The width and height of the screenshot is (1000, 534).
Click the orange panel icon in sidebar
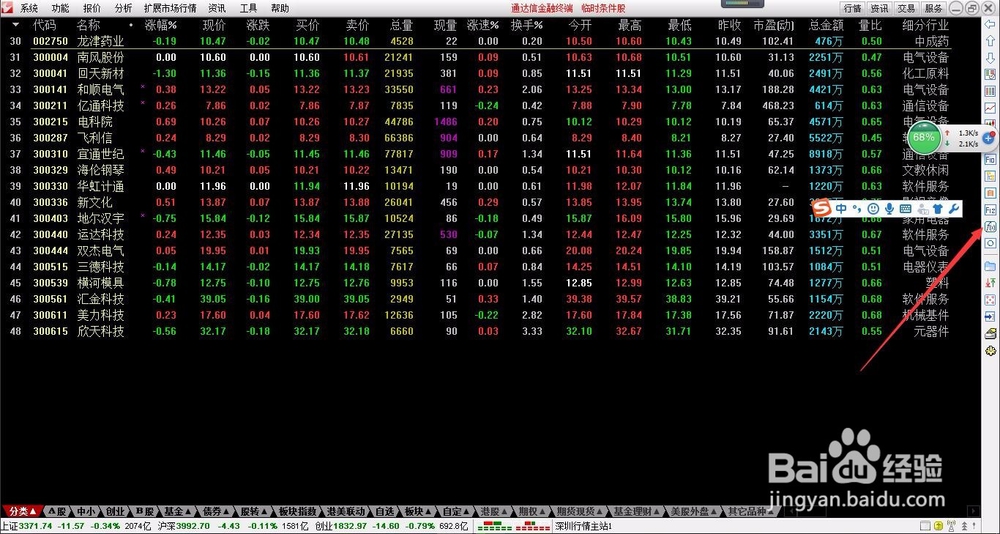tap(990, 192)
